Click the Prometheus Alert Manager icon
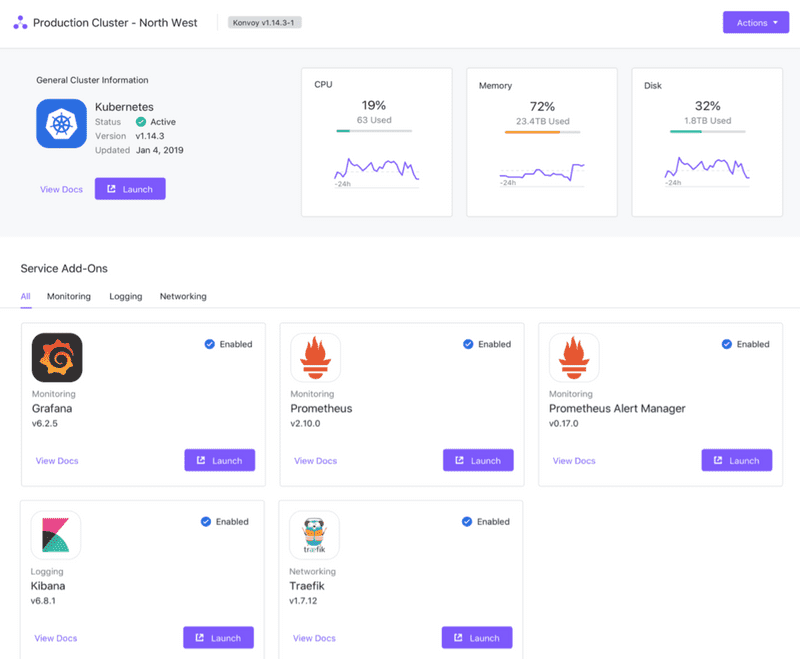 point(574,358)
